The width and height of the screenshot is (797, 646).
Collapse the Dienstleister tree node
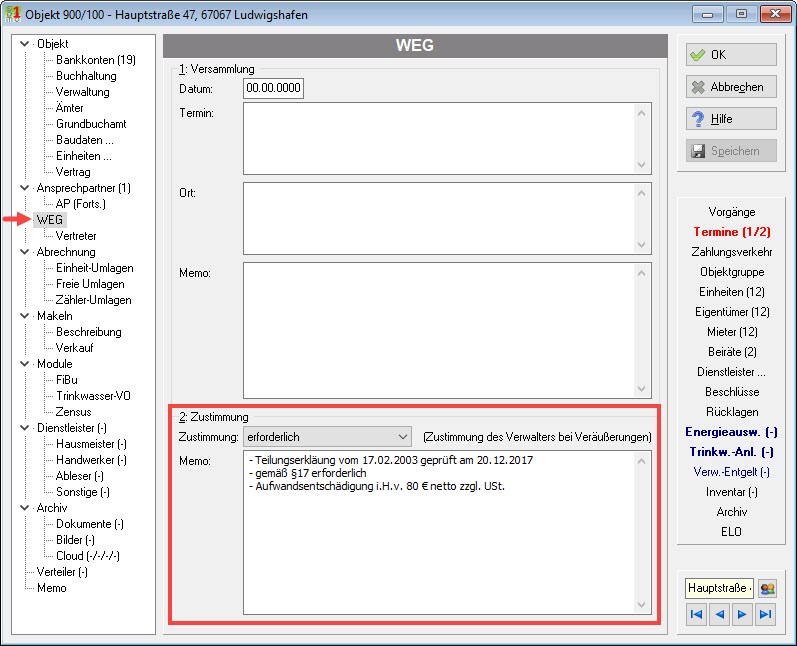pyautogui.click(x=24, y=427)
